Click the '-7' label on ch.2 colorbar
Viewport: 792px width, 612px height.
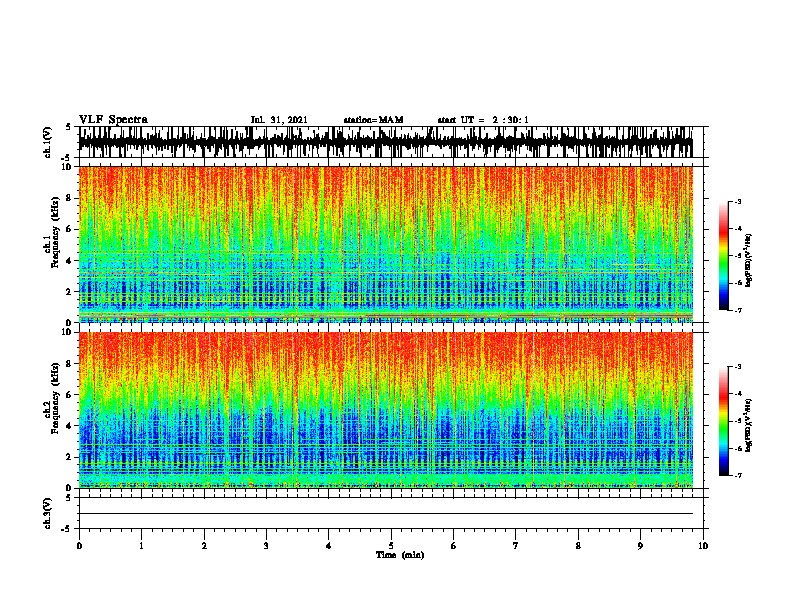click(x=737, y=476)
